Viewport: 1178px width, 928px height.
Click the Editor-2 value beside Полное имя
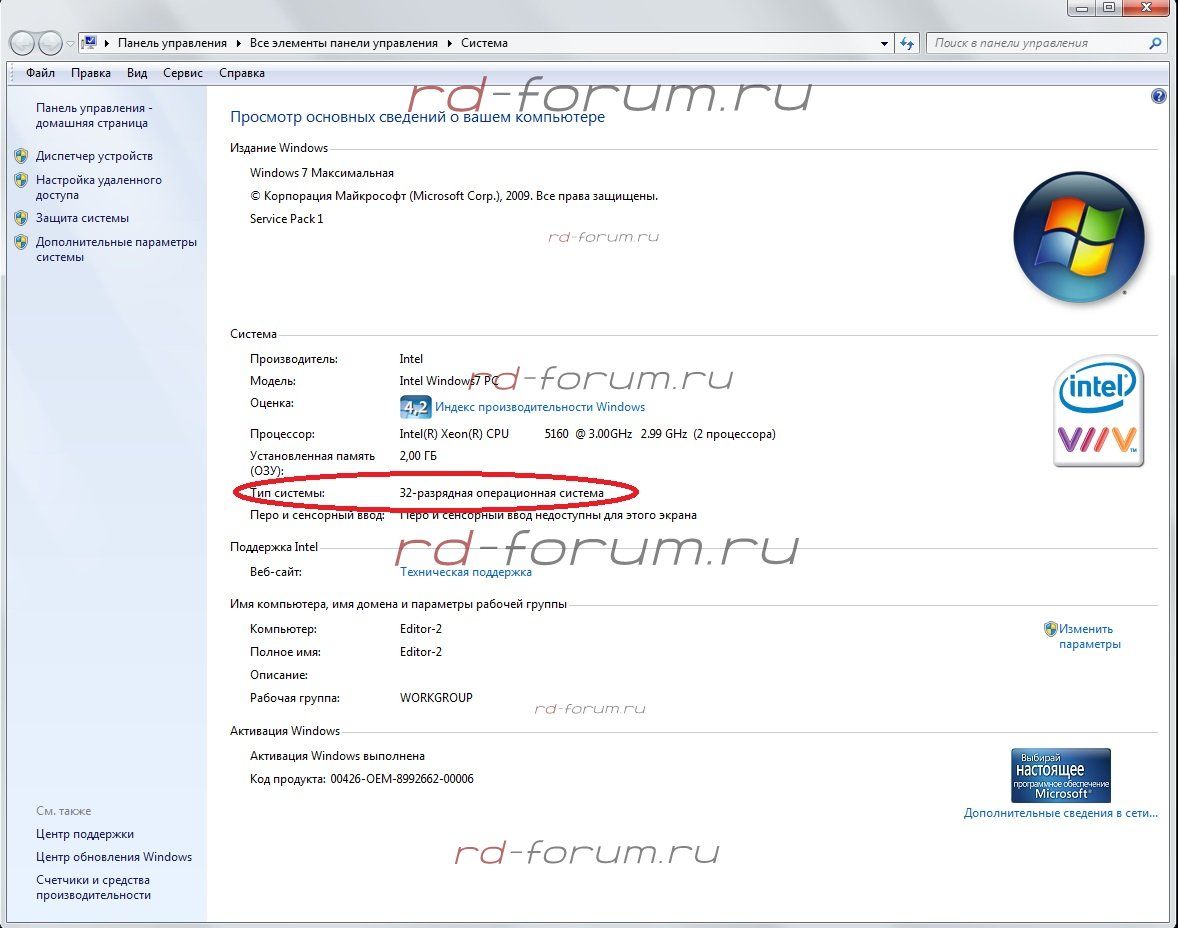[421, 652]
